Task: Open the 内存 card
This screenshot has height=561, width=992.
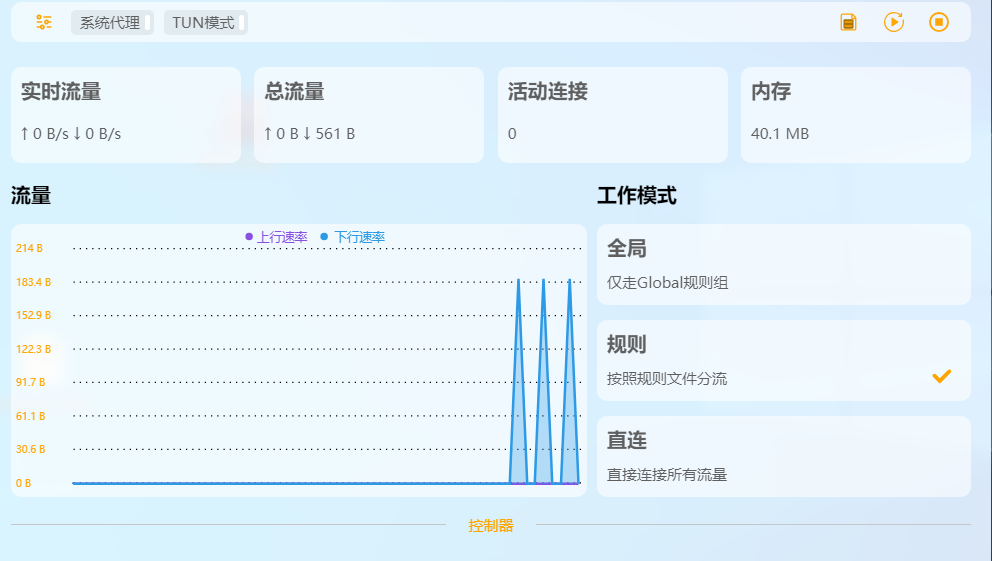Action: [856, 115]
